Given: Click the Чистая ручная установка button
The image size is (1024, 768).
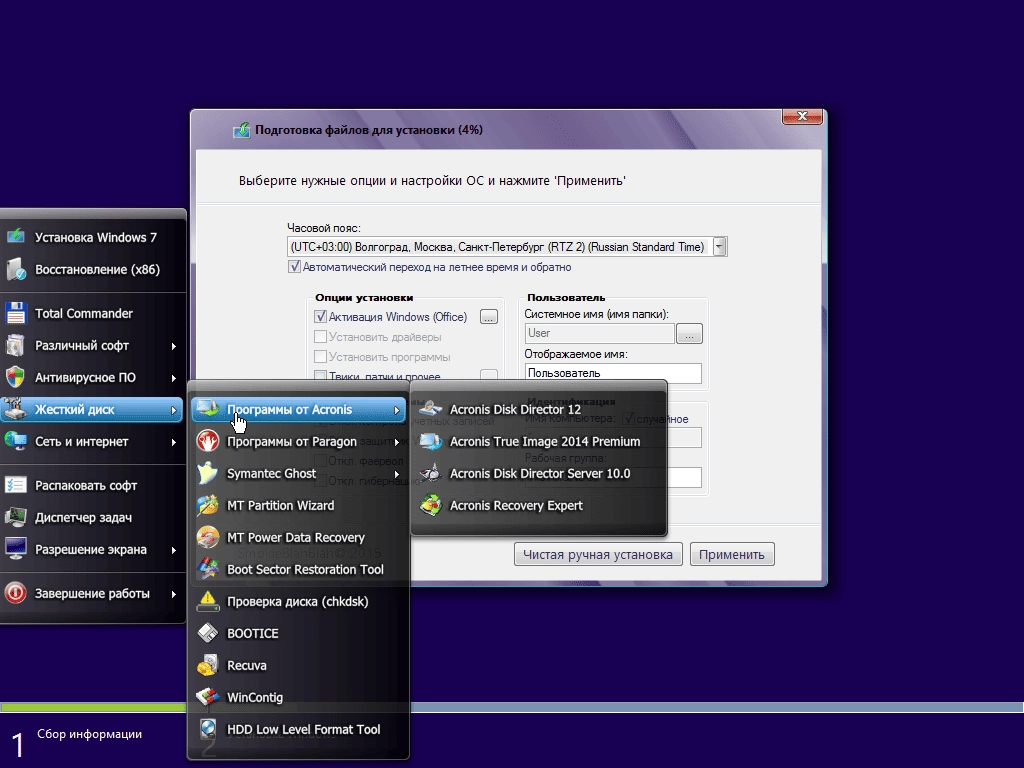Looking at the screenshot, I should (598, 554).
